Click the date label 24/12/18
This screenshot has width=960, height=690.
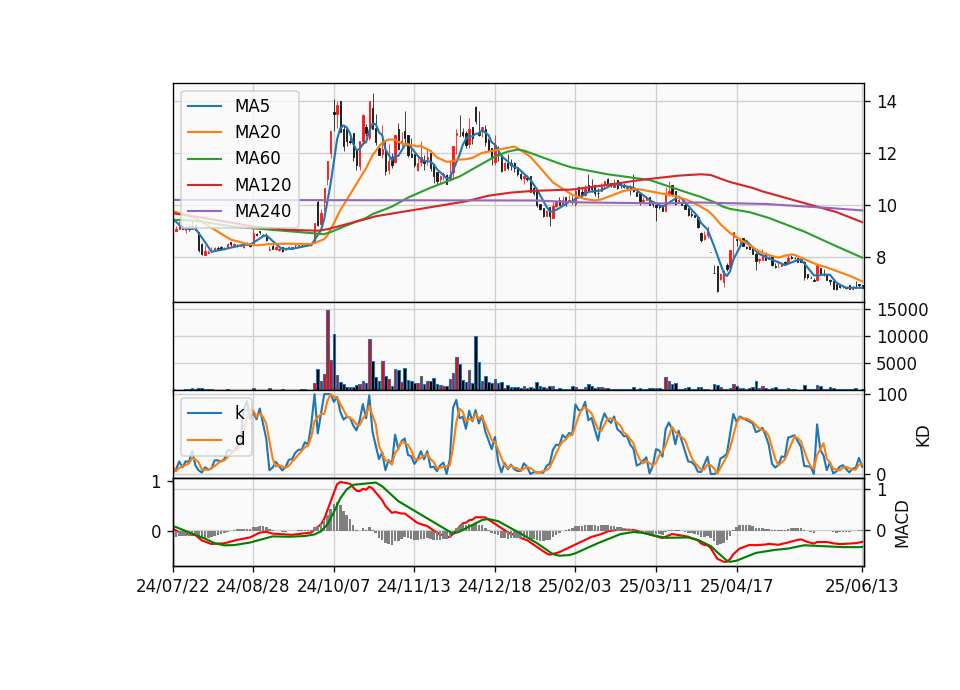pos(495,586)
